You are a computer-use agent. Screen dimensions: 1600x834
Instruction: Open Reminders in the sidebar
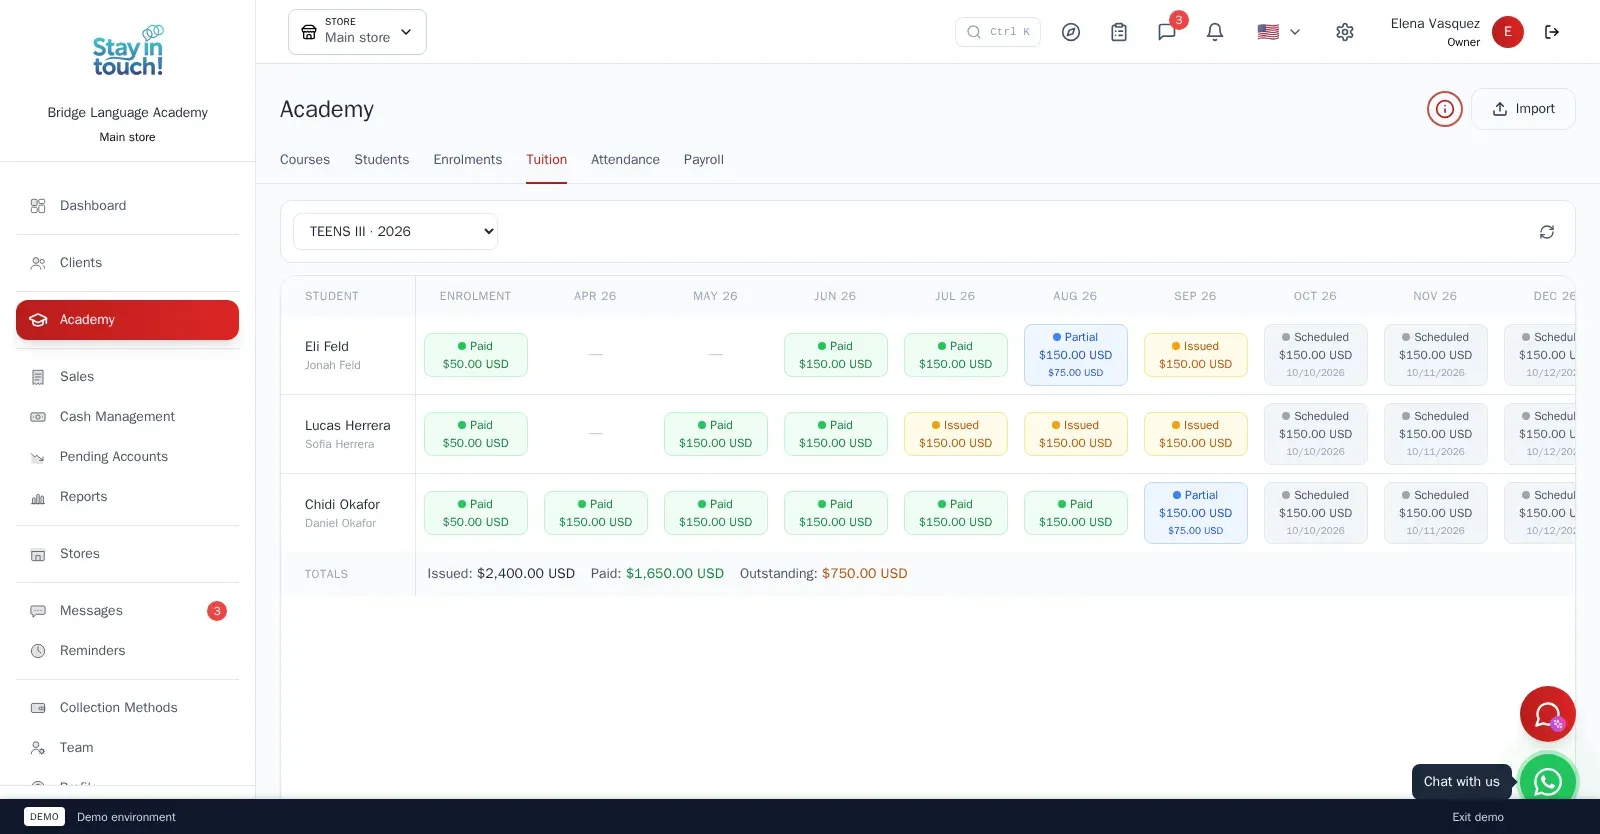point(127,651)
